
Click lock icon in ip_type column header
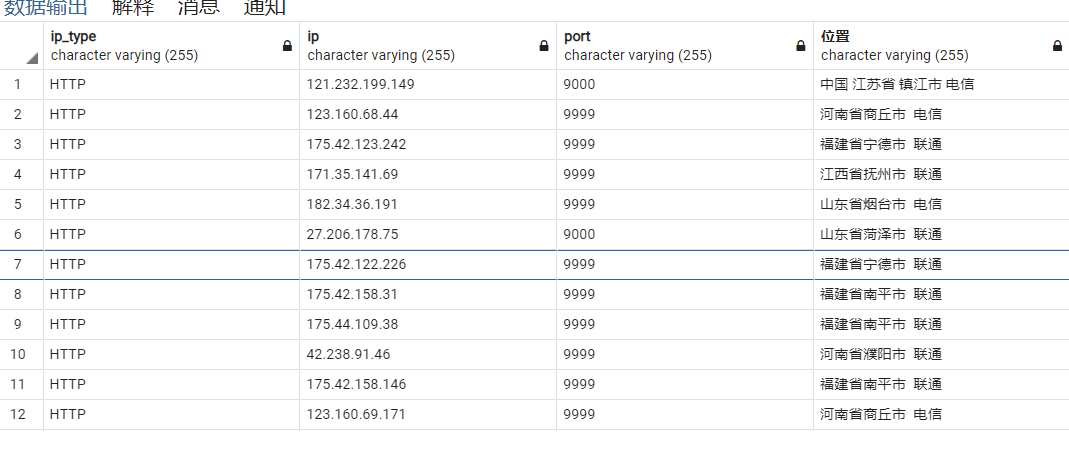coord(287,46)
